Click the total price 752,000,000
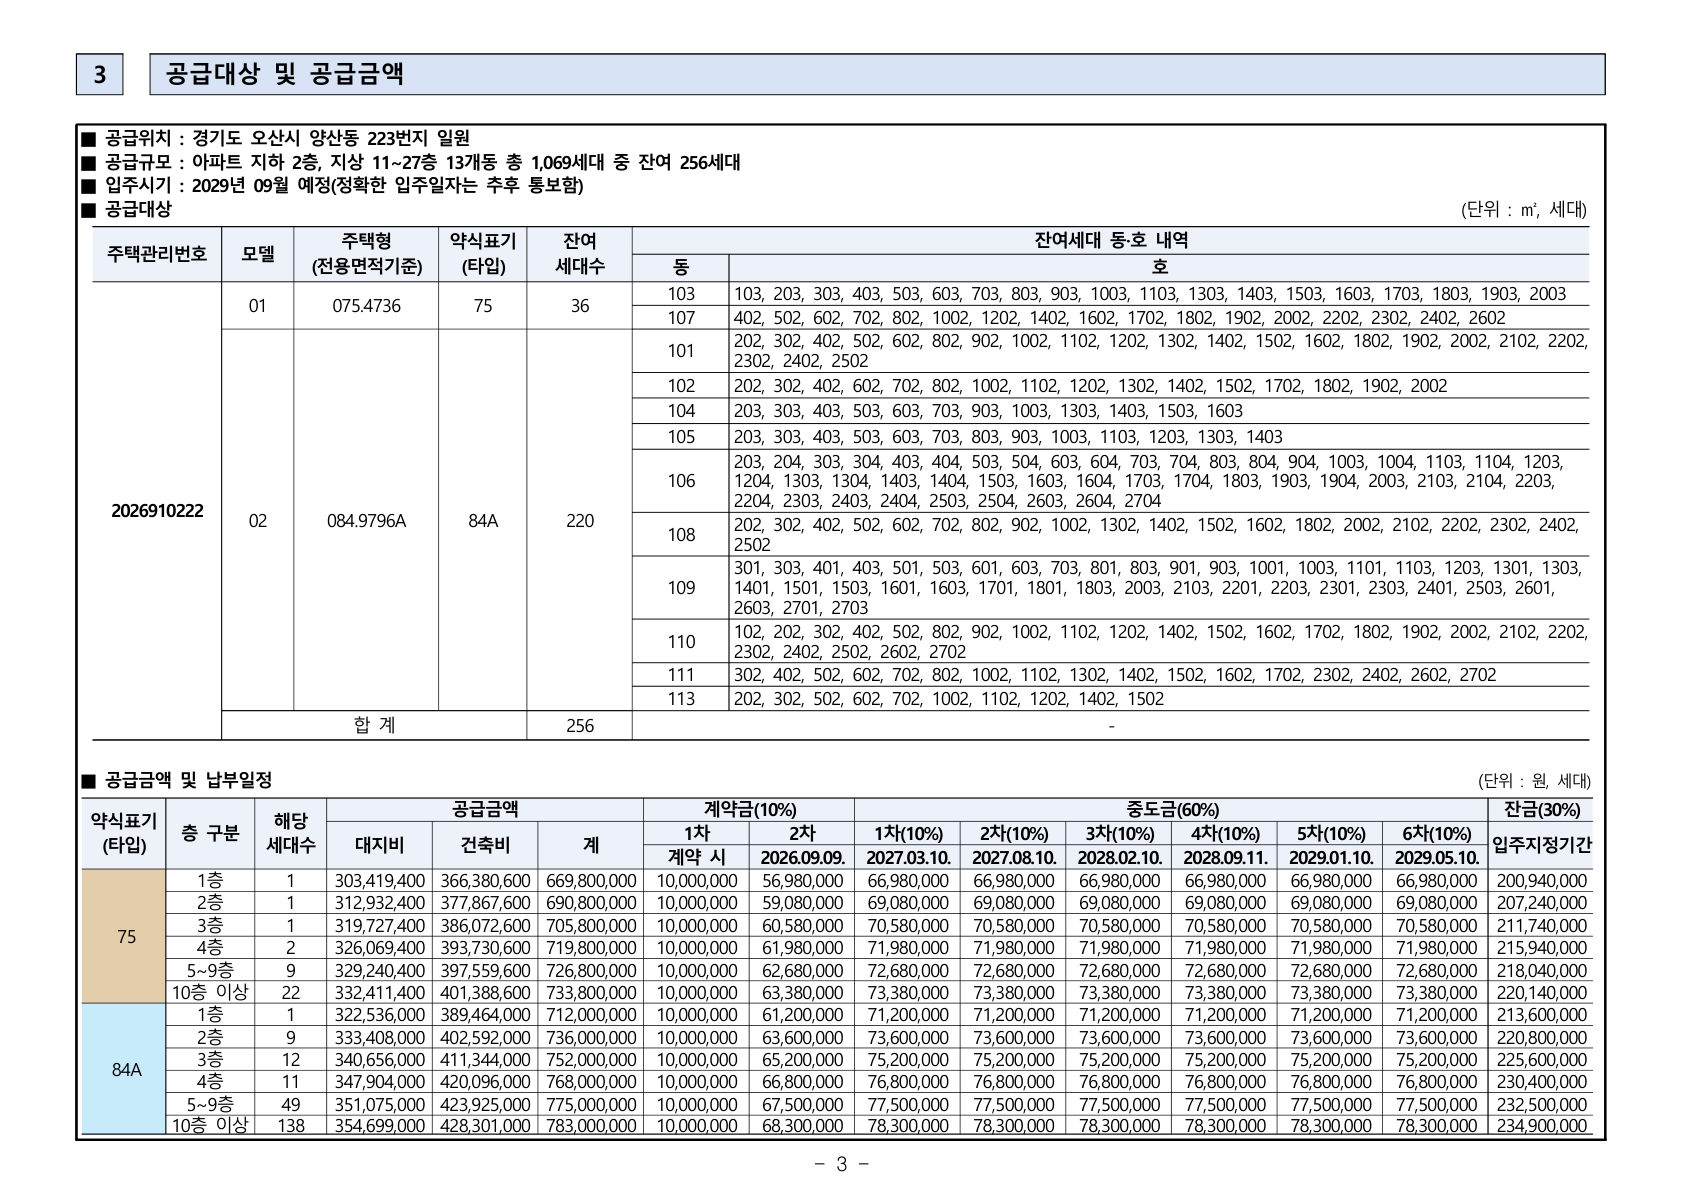 pos(591,1060)
